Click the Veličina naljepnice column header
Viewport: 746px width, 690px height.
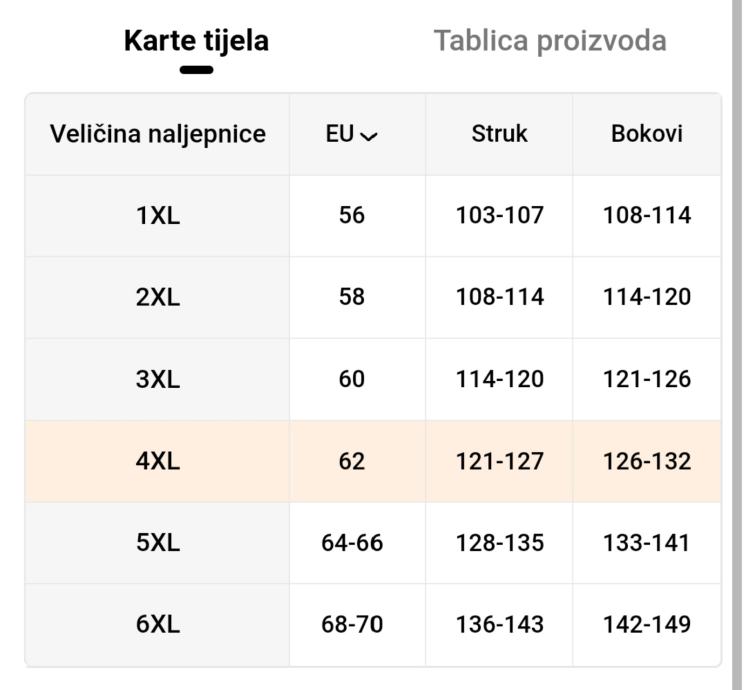[x=158, y=134]
